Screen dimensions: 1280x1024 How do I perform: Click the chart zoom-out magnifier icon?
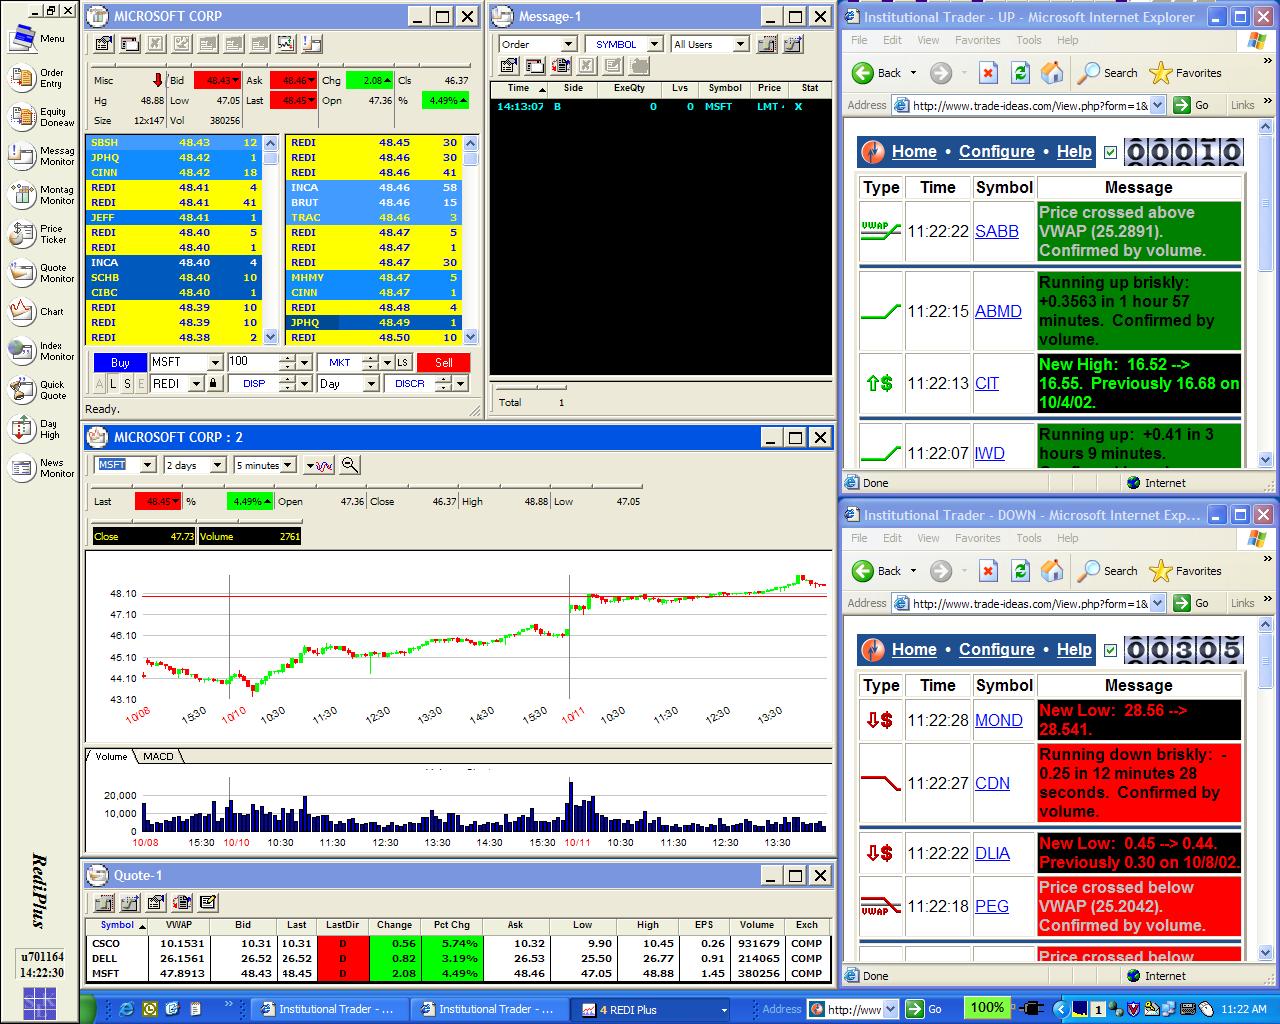pyautogui.click(x=350, y=465)
